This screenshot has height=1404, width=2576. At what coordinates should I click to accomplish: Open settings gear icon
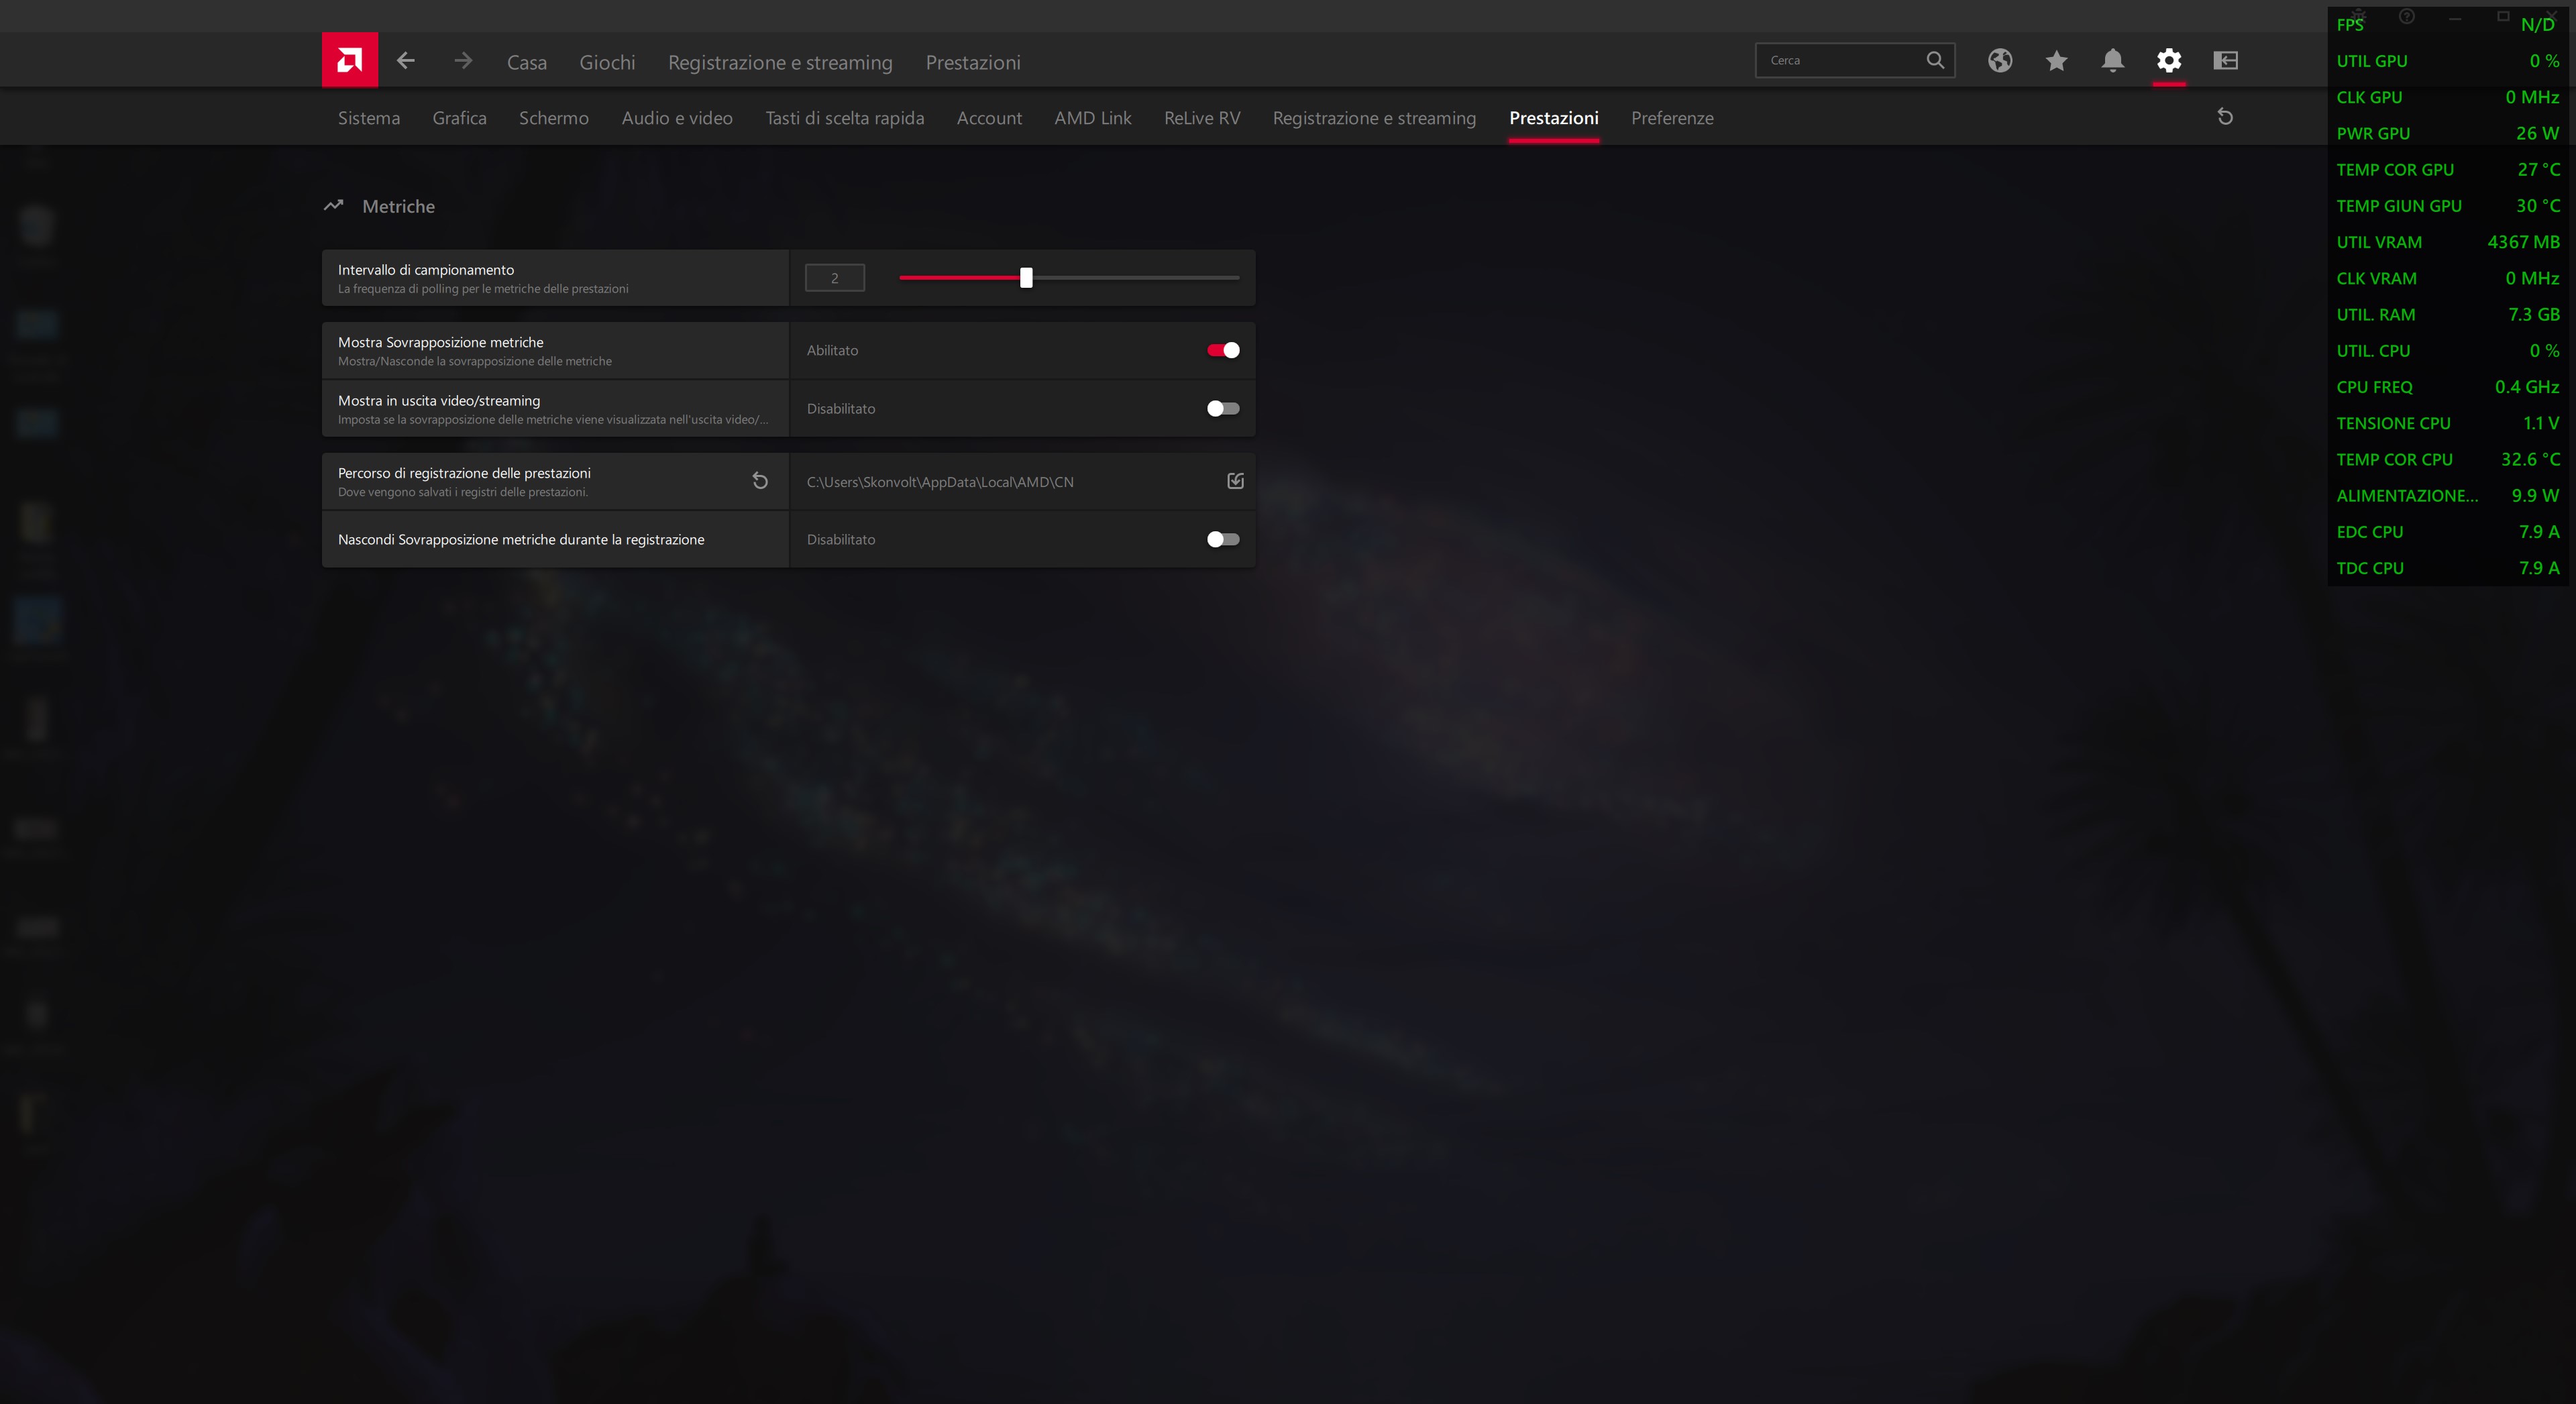click(2168, 60)
